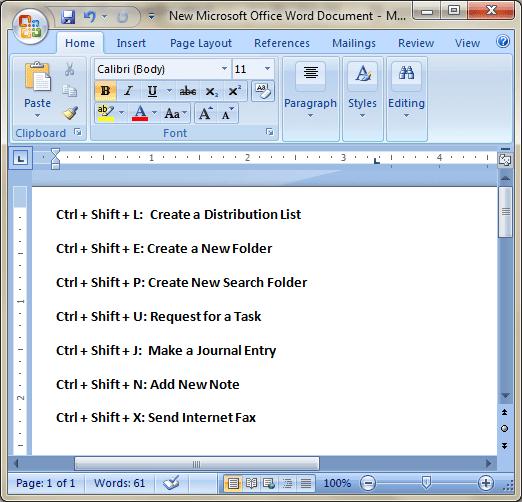Open proofing errors check icon in status bar
Image resolution: width=522 pixels, height=502 pixels.
(x=171, y=483)
